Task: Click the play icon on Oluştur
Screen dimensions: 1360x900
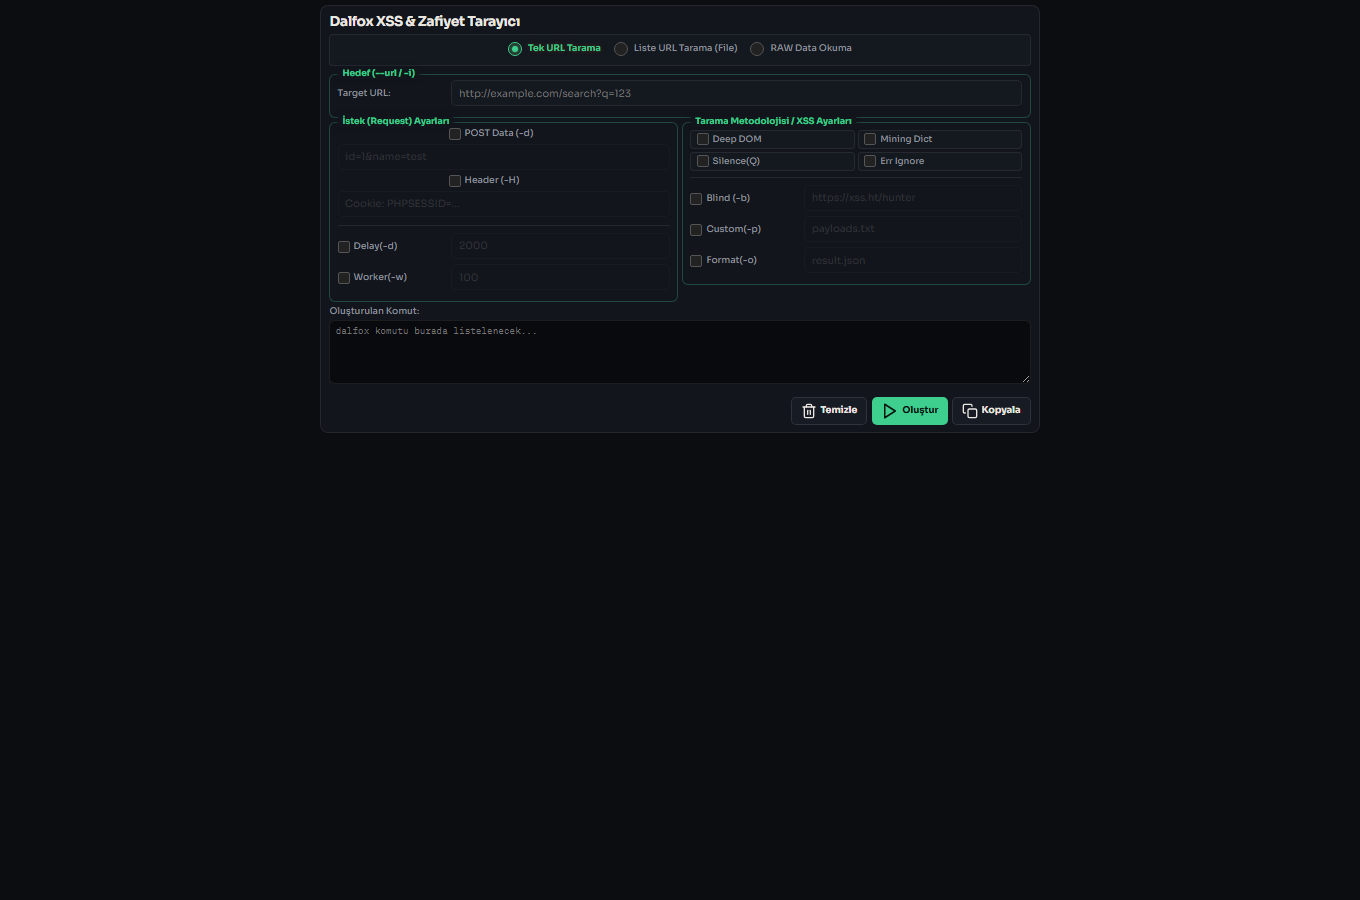Action: 890,411
